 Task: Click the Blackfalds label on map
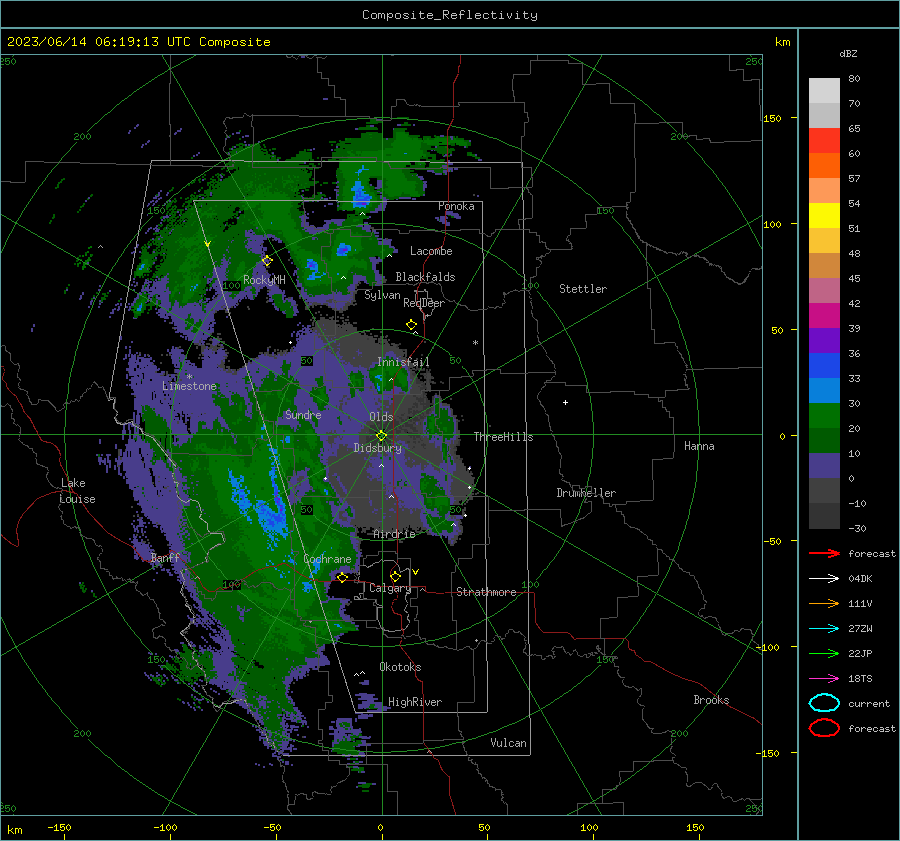[425, 277]
